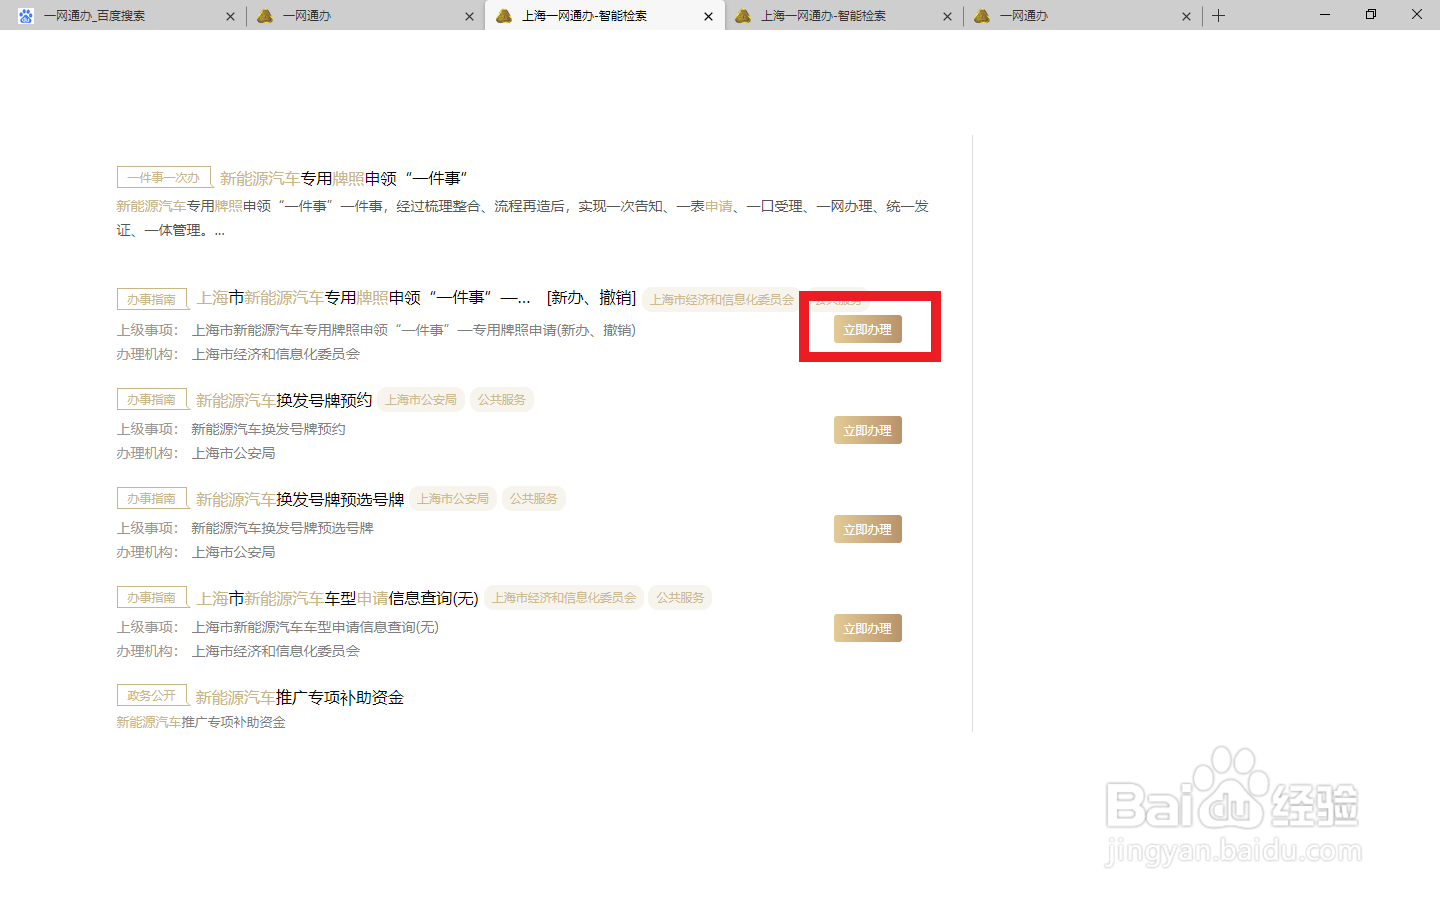Click 立即办理 for 换发号牌预选号牌

coord(868,528)
